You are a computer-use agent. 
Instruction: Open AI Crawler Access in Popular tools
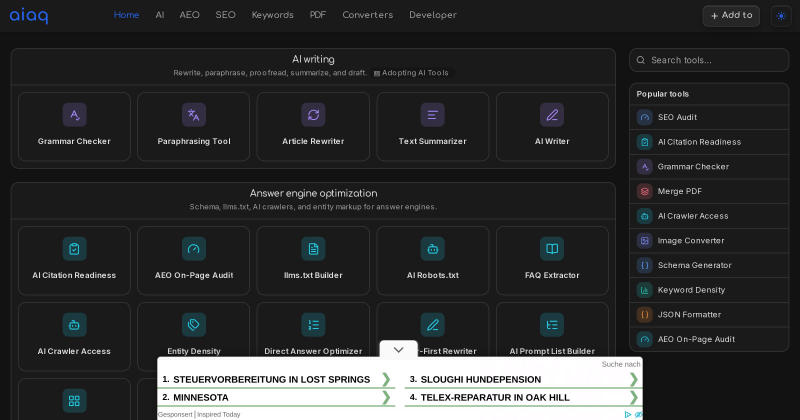pyautogui.click(x=709, y=216)
